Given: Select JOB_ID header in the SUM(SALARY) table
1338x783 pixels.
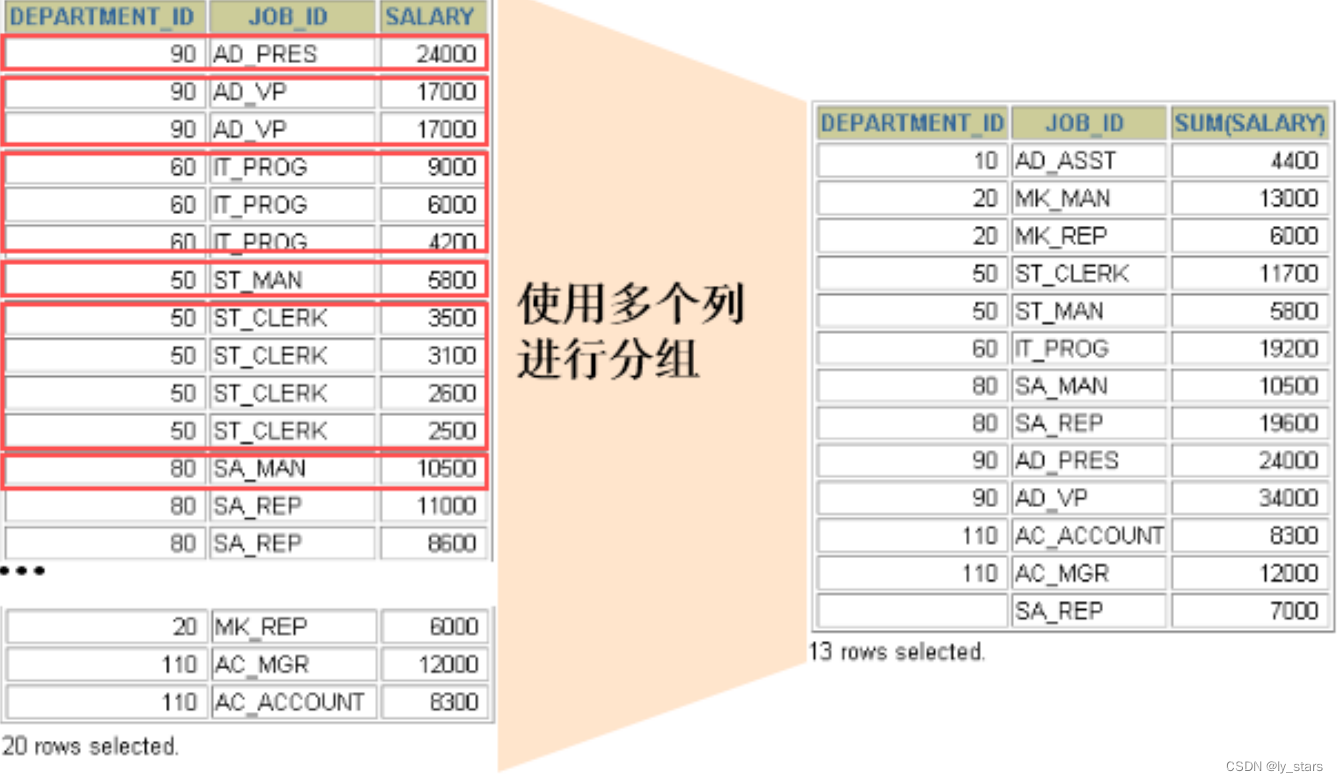Looking at the screenshot, I should point(1088,123).
